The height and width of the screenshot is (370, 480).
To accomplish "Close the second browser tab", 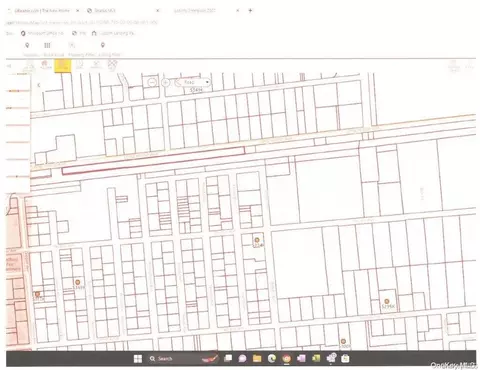I will coord(158,11).
